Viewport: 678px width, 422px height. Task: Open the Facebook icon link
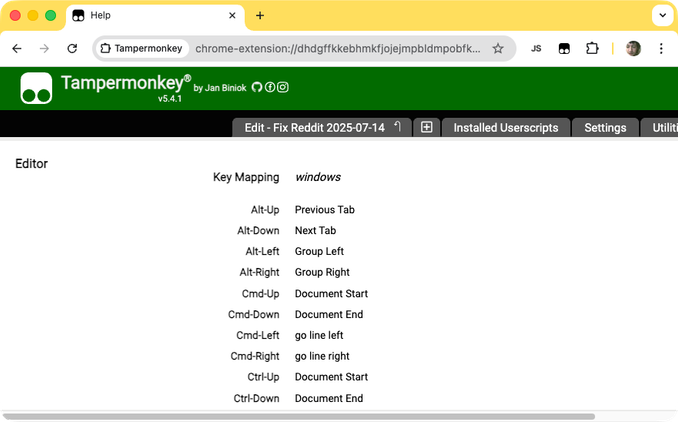pos(270,87)
